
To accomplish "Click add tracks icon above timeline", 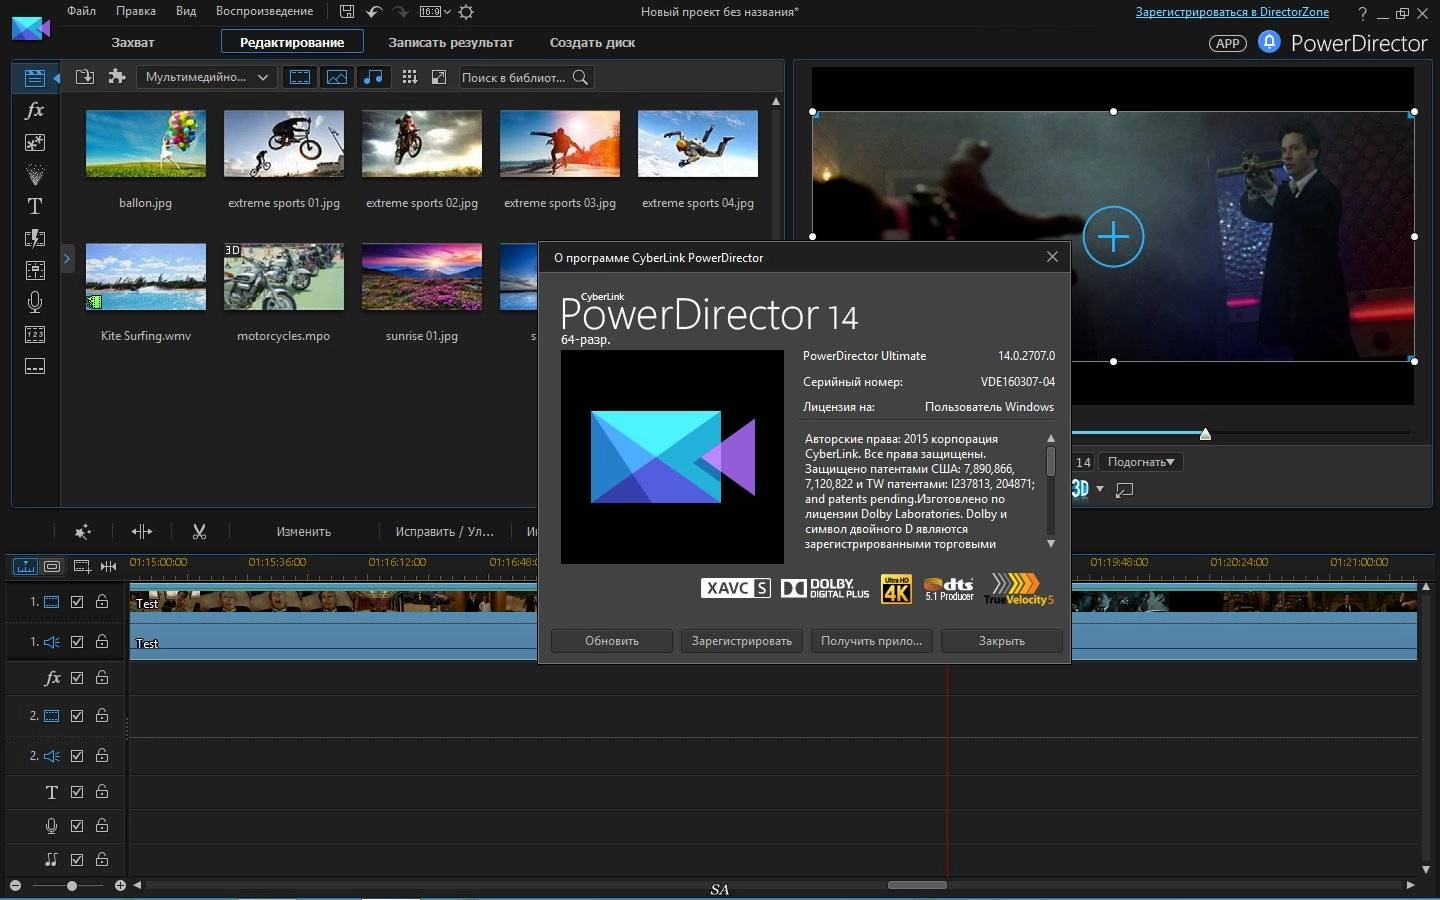I will point(81,567).
